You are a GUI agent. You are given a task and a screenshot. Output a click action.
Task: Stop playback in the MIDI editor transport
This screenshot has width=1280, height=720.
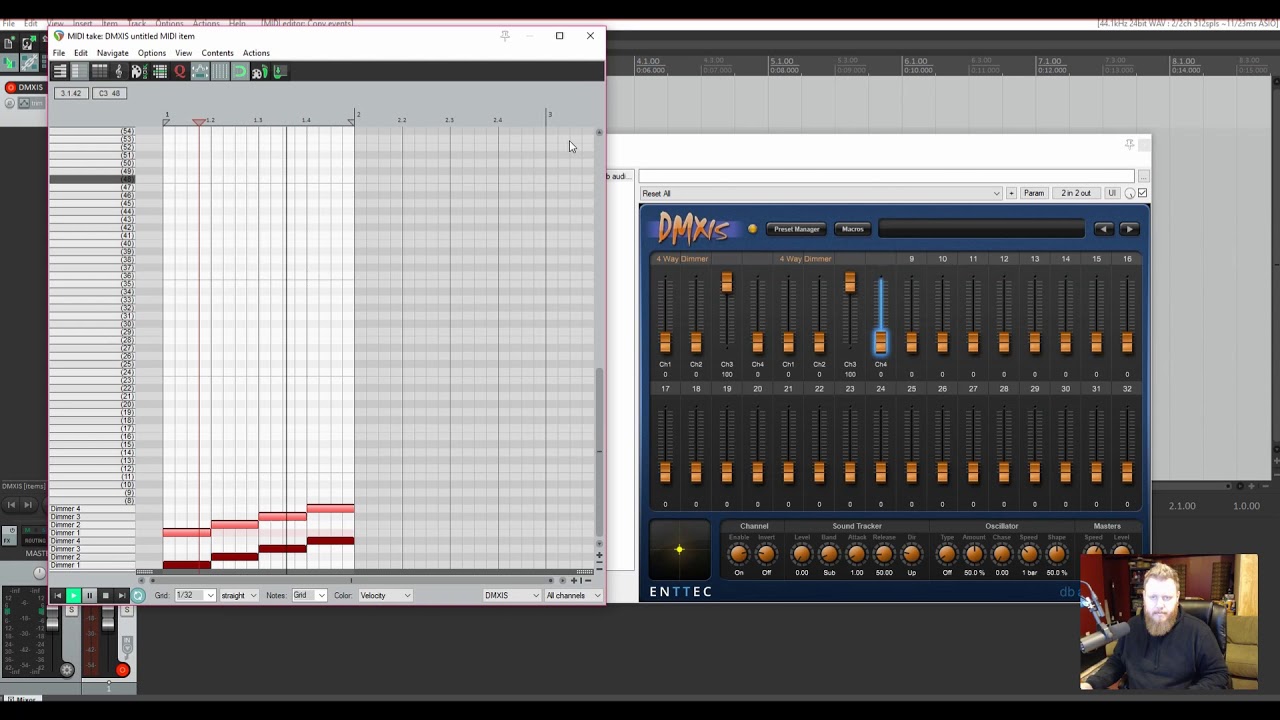105,595
